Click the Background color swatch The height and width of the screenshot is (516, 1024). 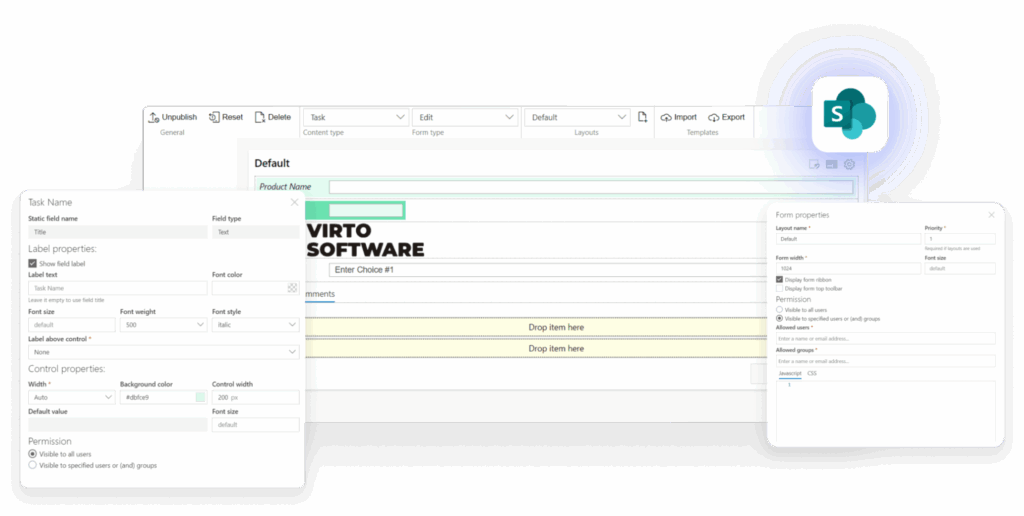coord(201,397)
